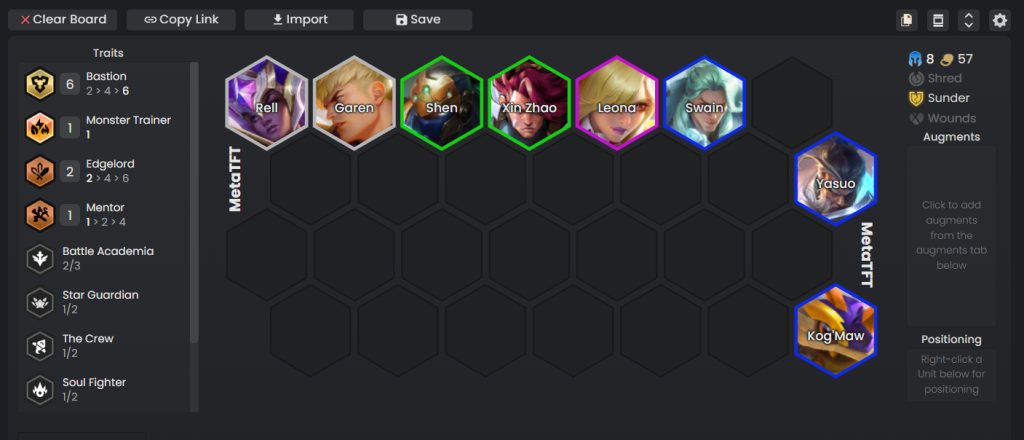This screenshot has width=1024, height=440.
Task: Click the traits panel scrollbar
Action: pyautogui.click(x=194, y=202)
